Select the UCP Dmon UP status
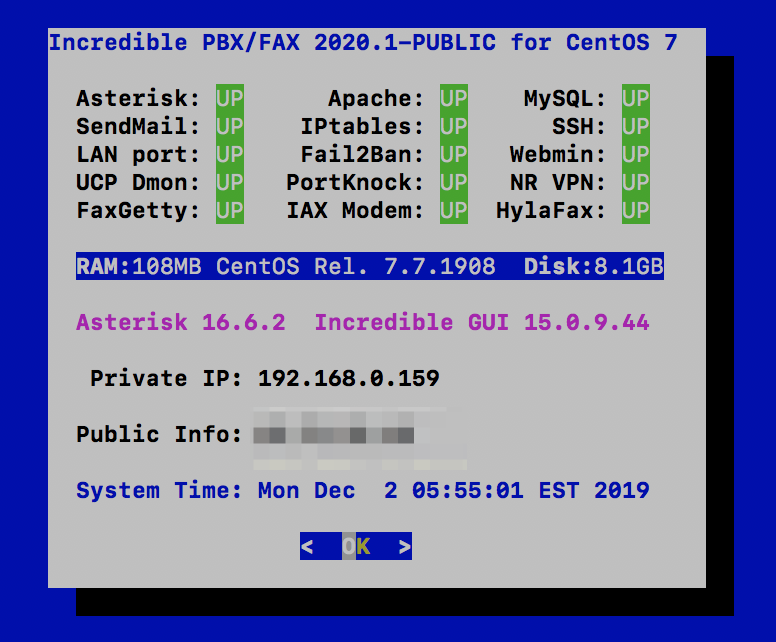The height and width of the screenshot is (642, 776). 230,182
